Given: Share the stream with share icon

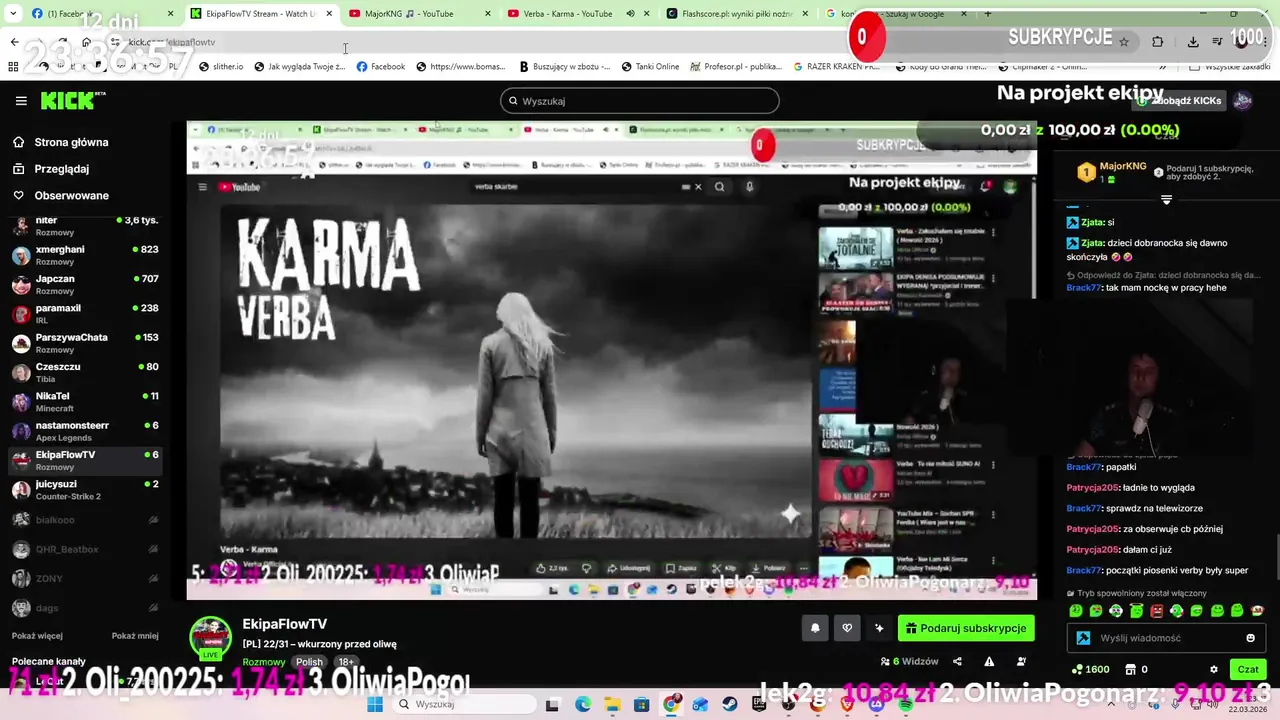Looking at the screenshot, I should coord(957,661).
